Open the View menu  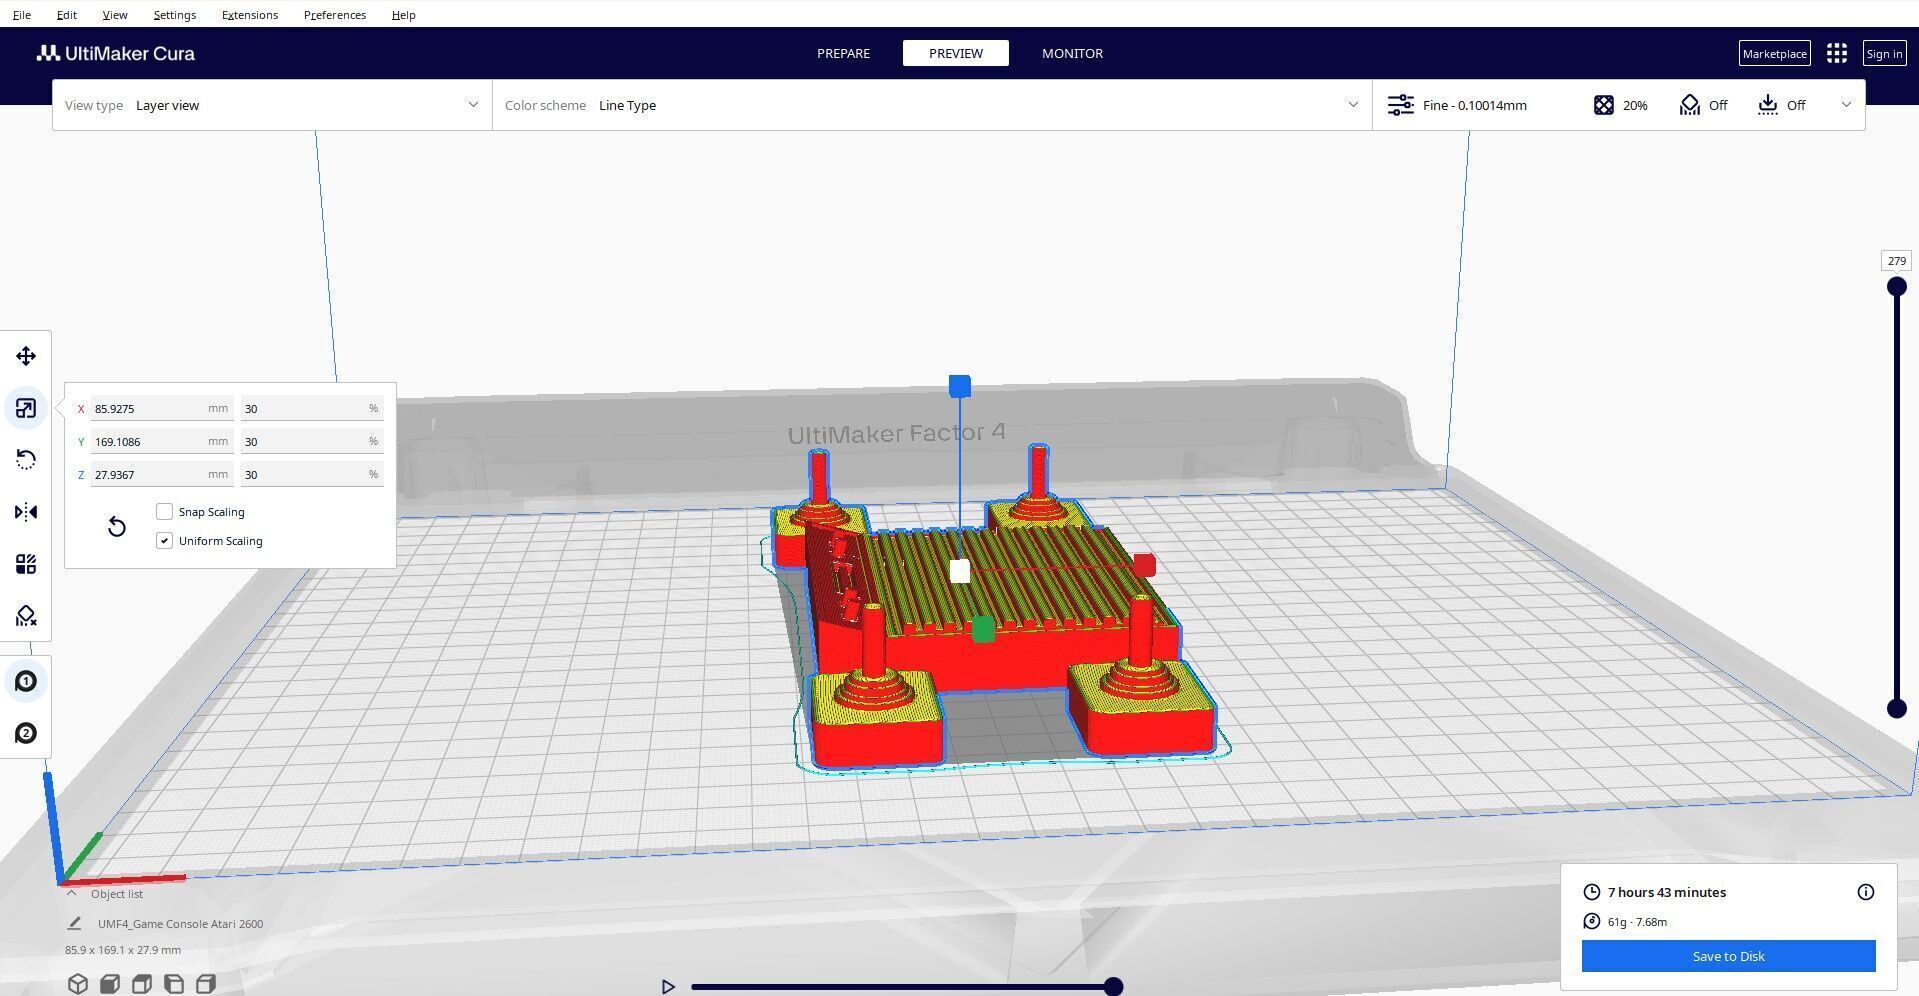115,15
